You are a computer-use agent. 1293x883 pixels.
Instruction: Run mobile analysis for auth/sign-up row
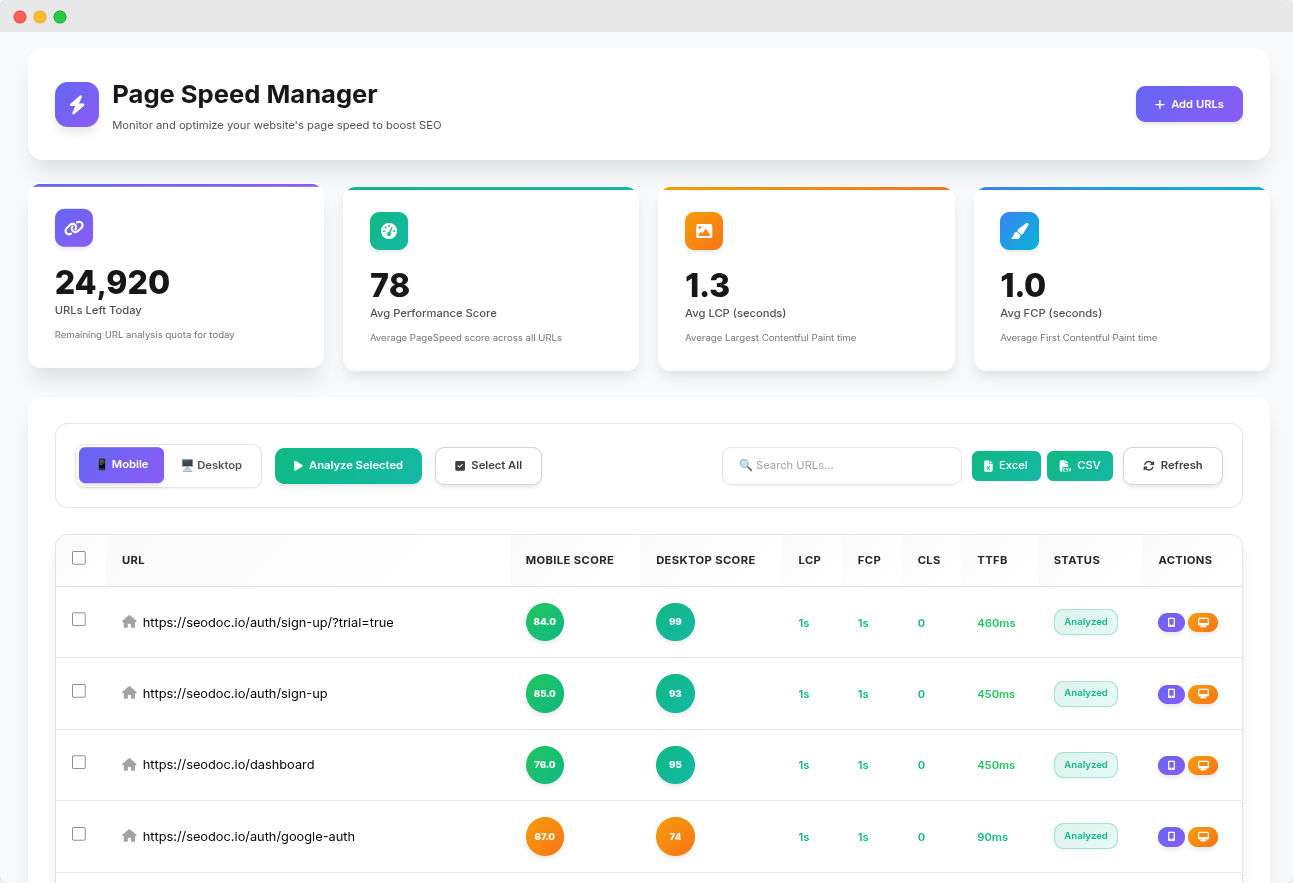point(1171,694)
